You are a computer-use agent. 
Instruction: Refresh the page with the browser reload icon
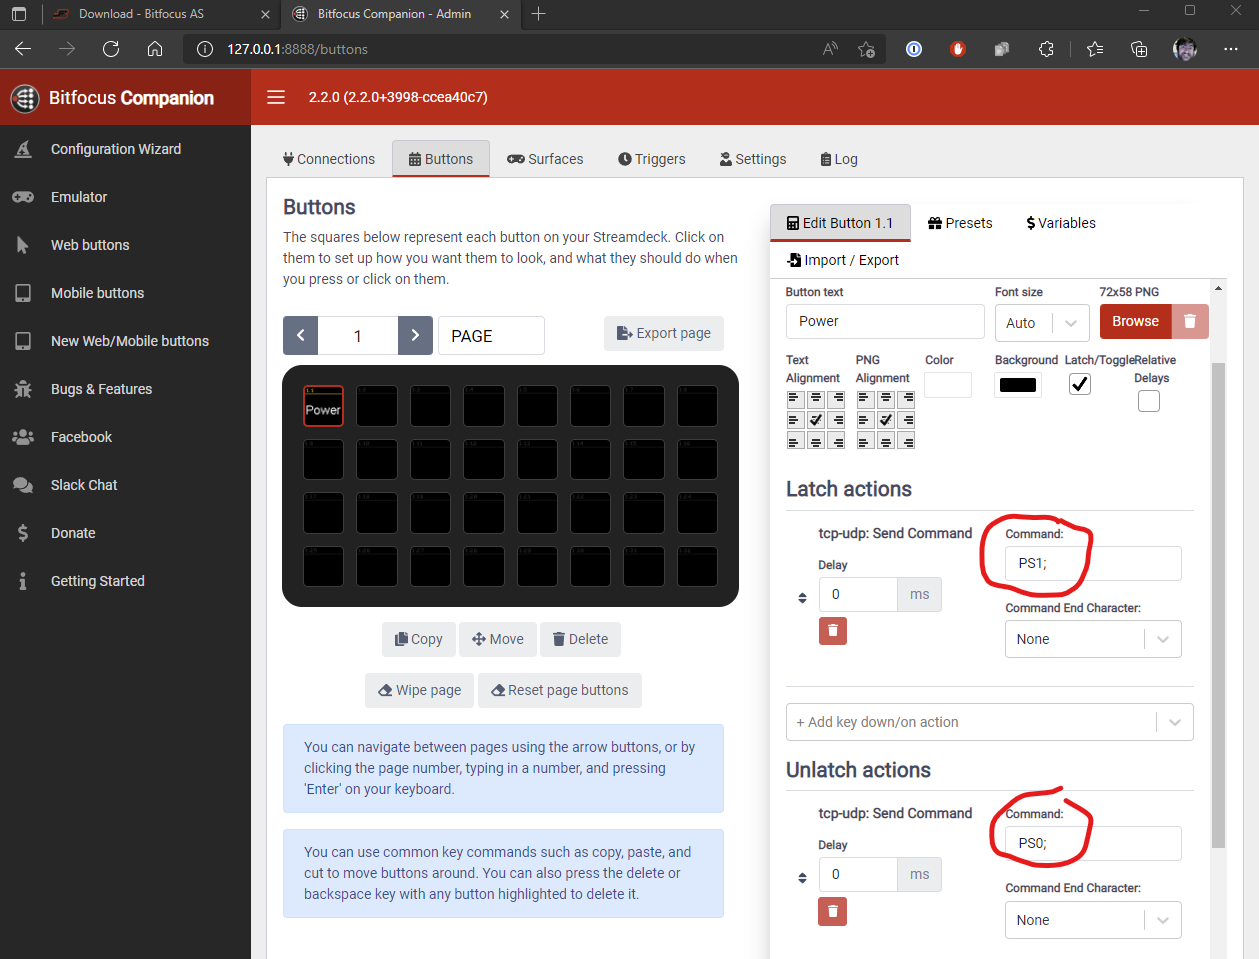point(111,49)
